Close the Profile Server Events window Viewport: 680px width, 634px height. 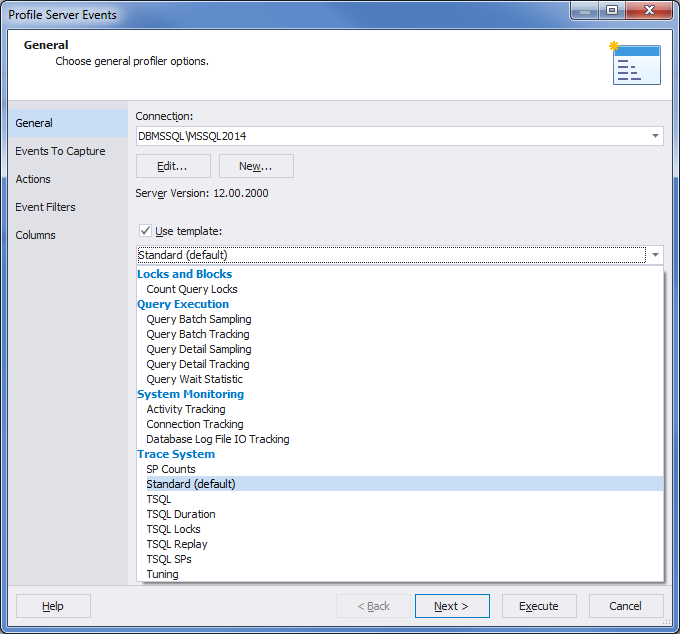pyautogui.click(x=649, y=11)
